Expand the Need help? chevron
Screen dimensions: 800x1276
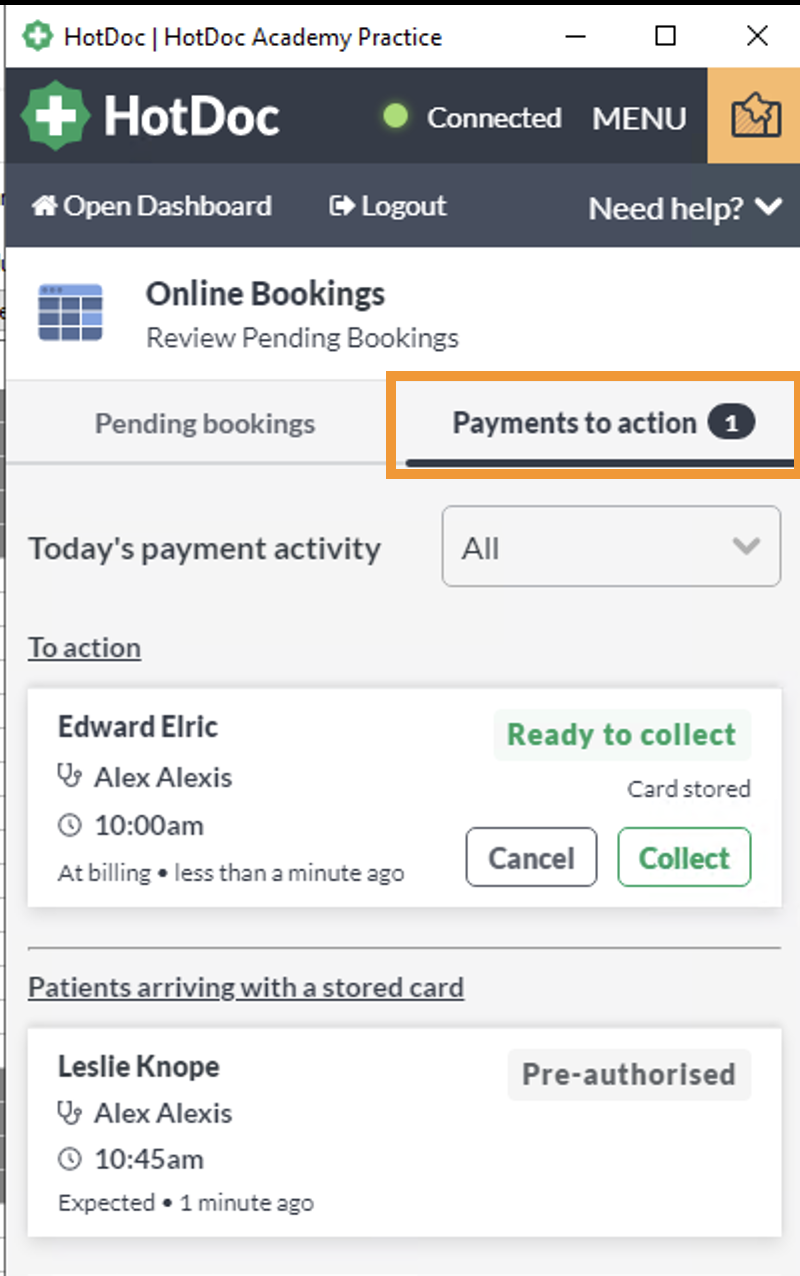pos(768,207)
